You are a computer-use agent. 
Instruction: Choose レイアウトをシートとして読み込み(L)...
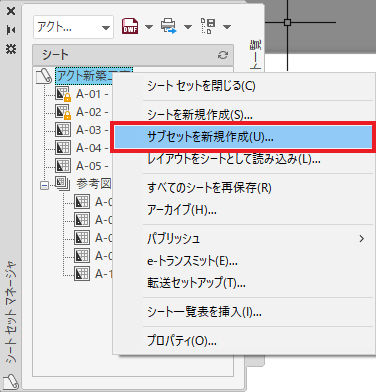point(244,159)
